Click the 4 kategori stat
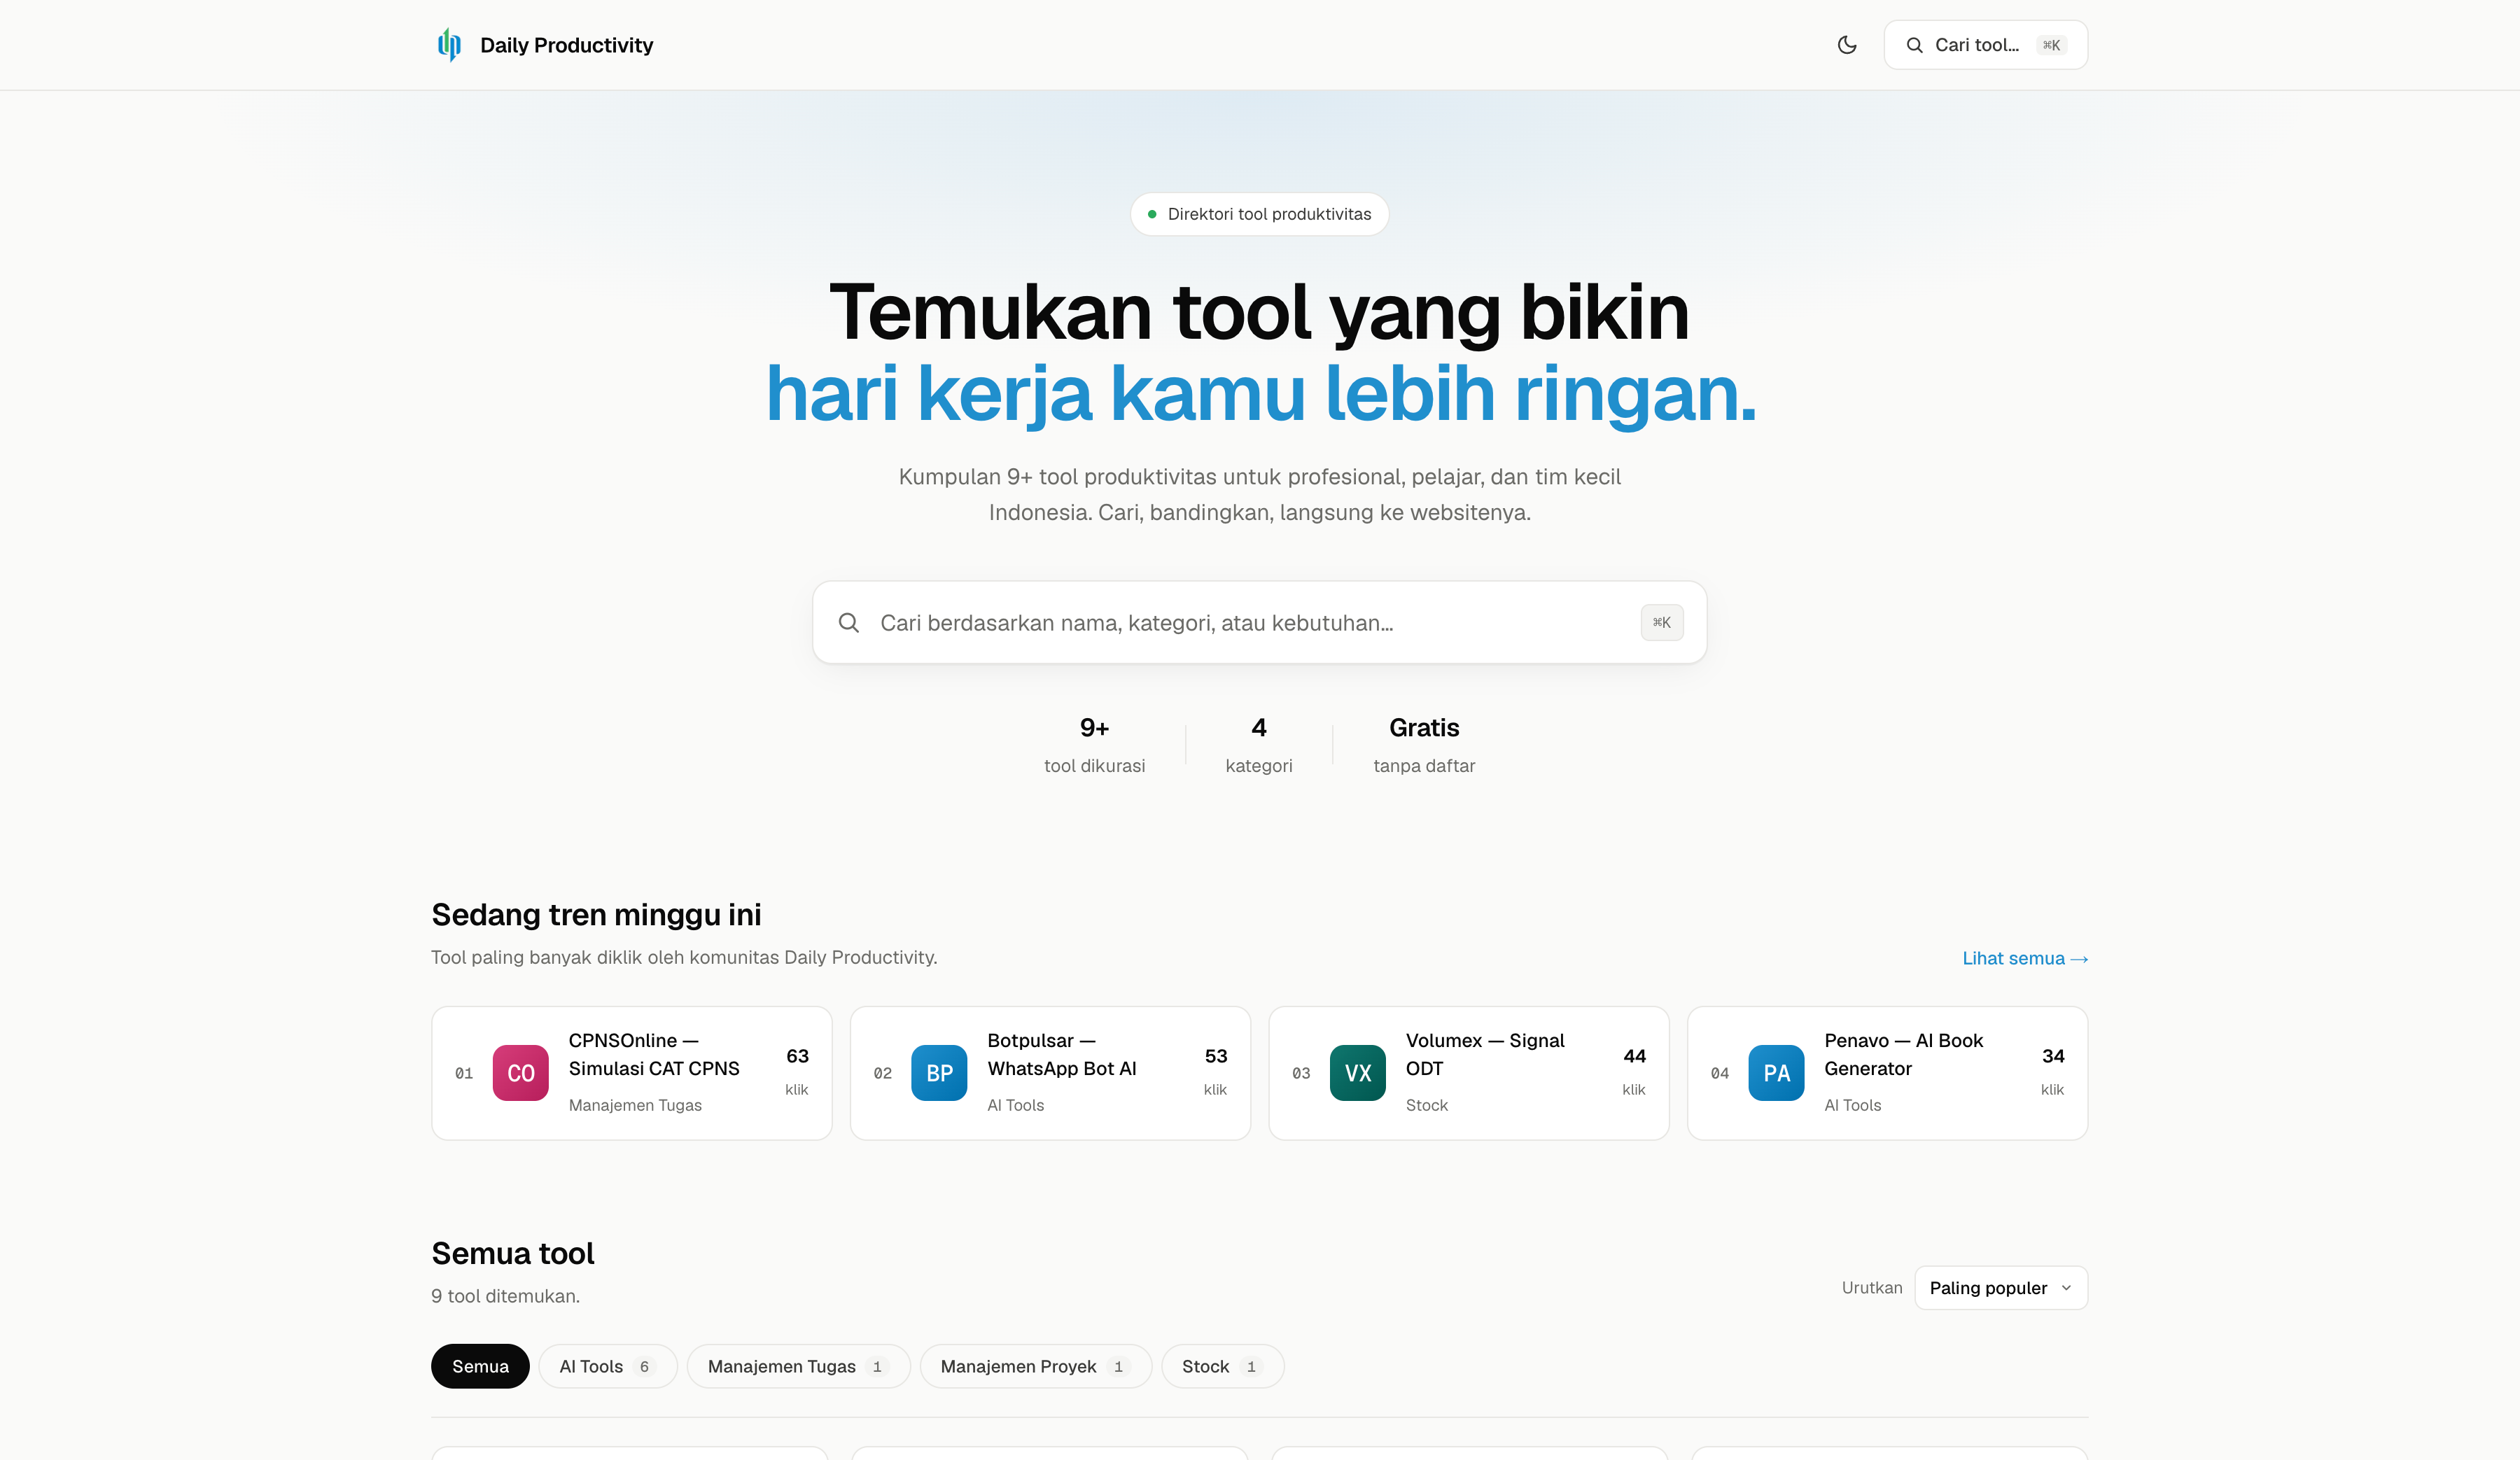Image resolution: width=2520 pixels, height=1460 pixels. (x=1258, y=744)
